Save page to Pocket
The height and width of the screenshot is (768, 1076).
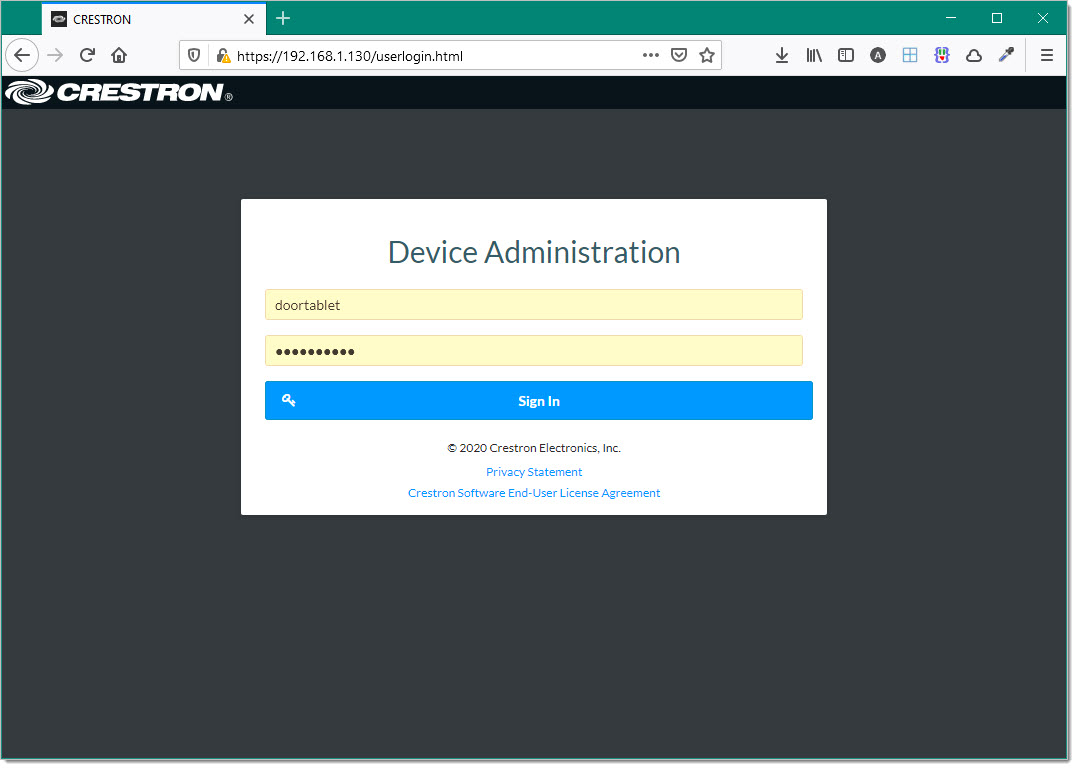679,56
